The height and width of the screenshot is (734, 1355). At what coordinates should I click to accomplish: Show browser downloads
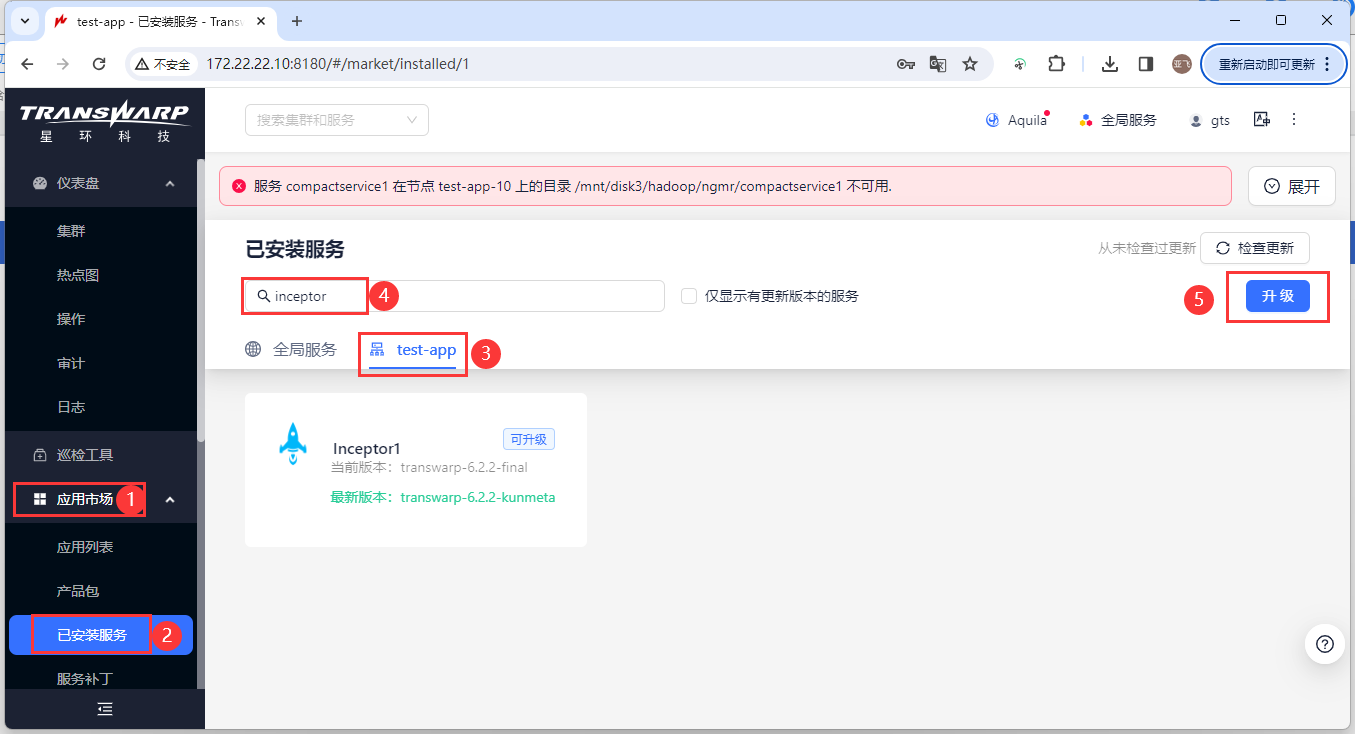click(1109, 64)
